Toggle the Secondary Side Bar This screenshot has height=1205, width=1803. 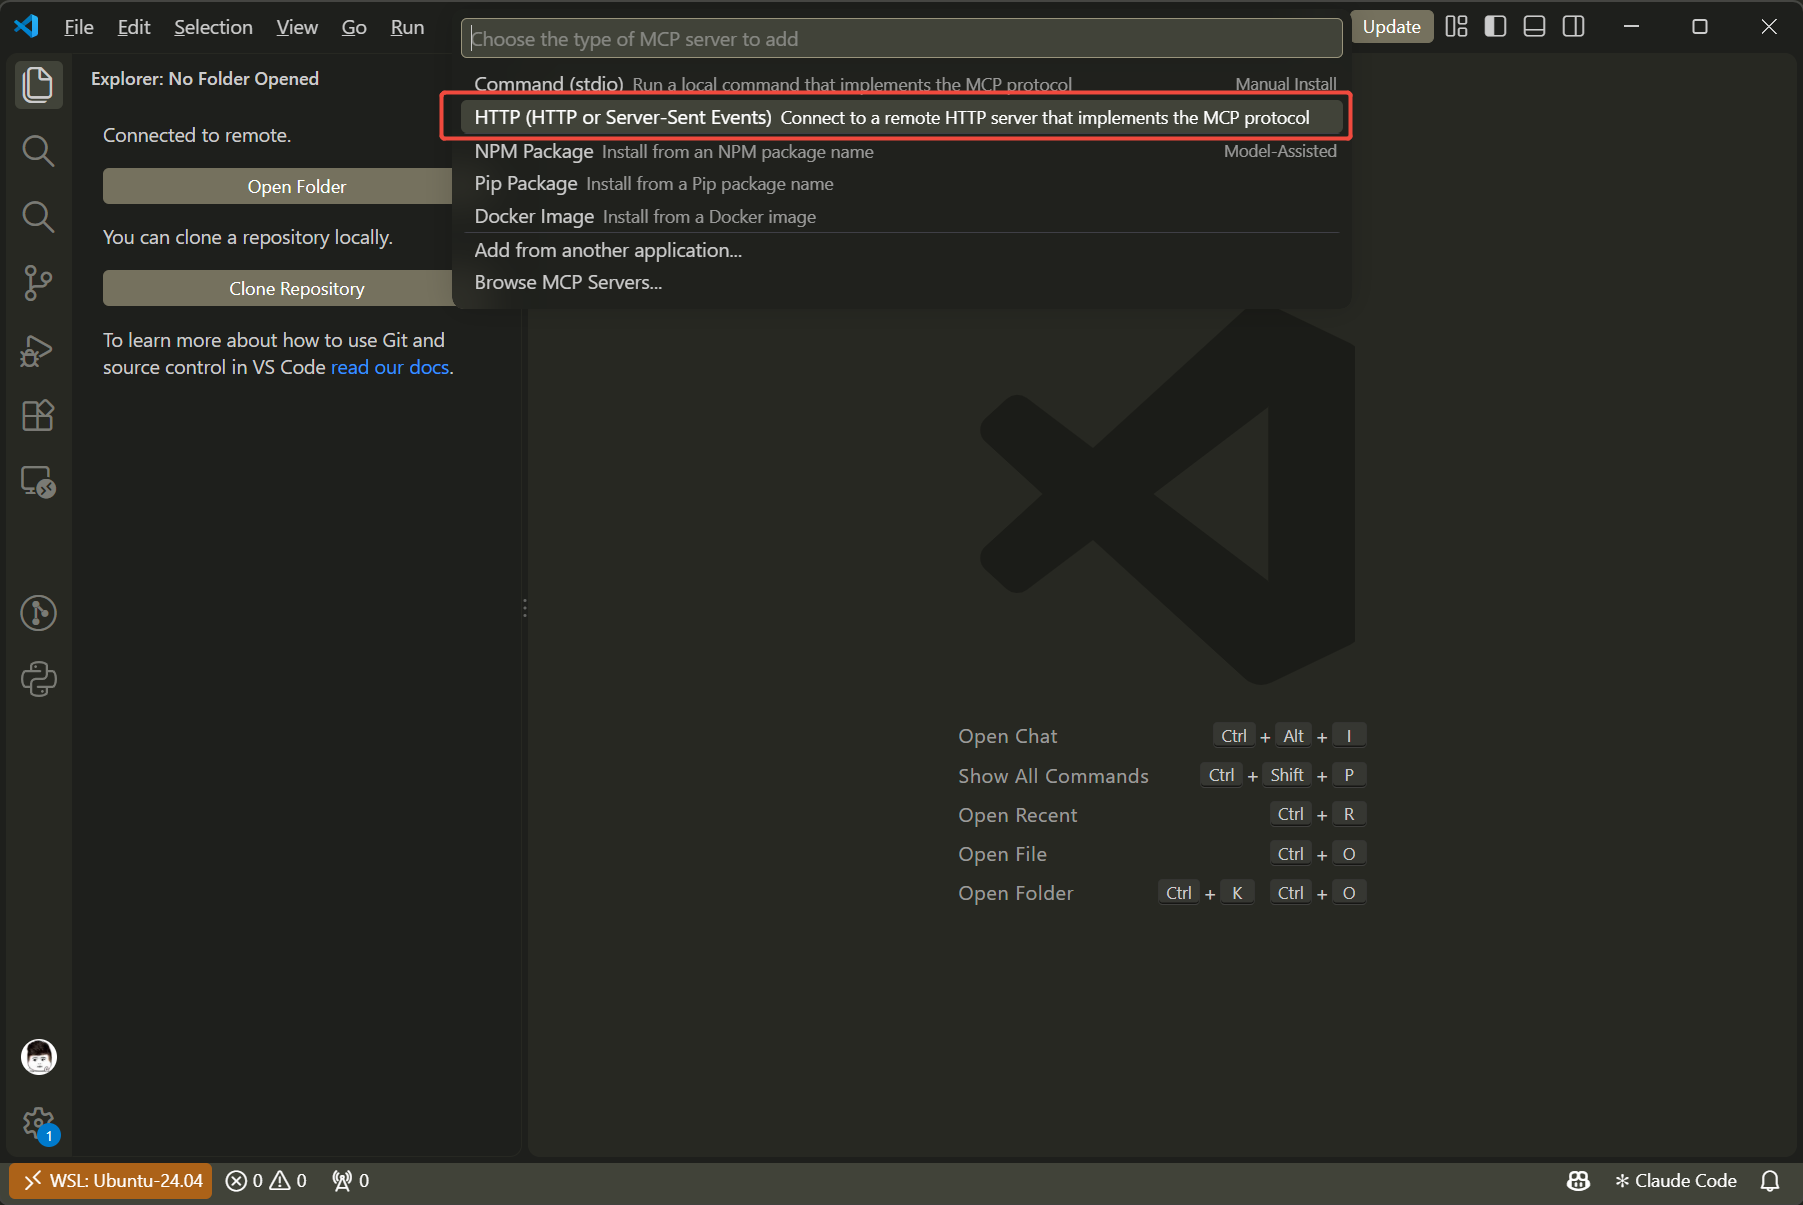point(1573,27)
